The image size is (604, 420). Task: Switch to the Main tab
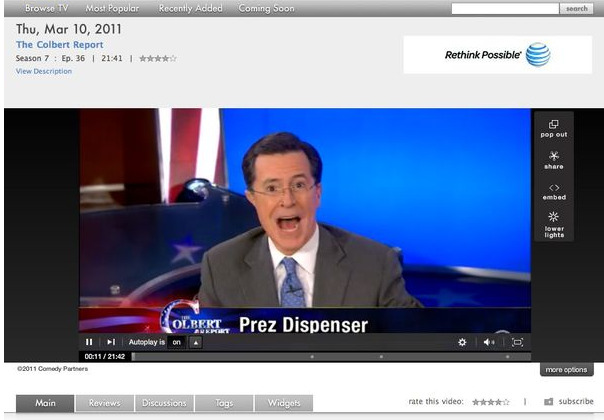[45, 403]
